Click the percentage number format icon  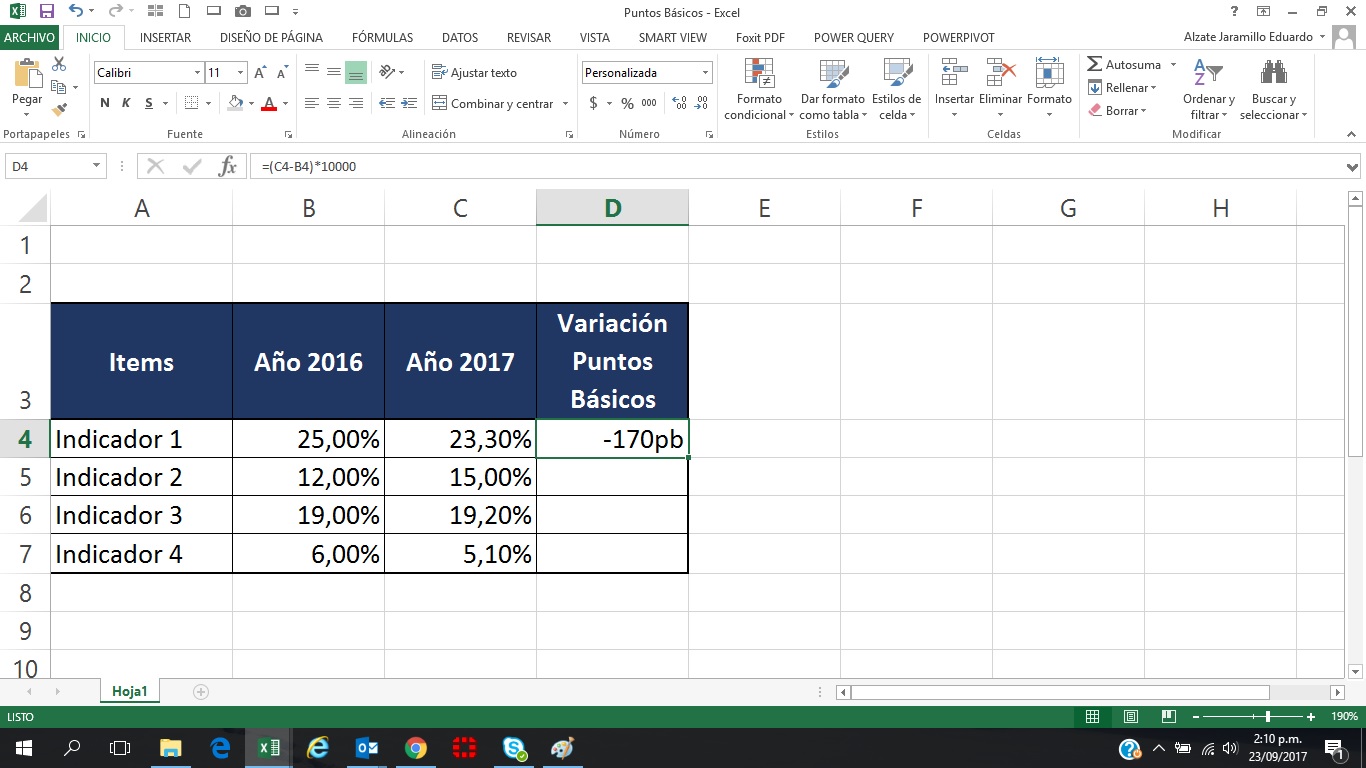click(625, 103)
